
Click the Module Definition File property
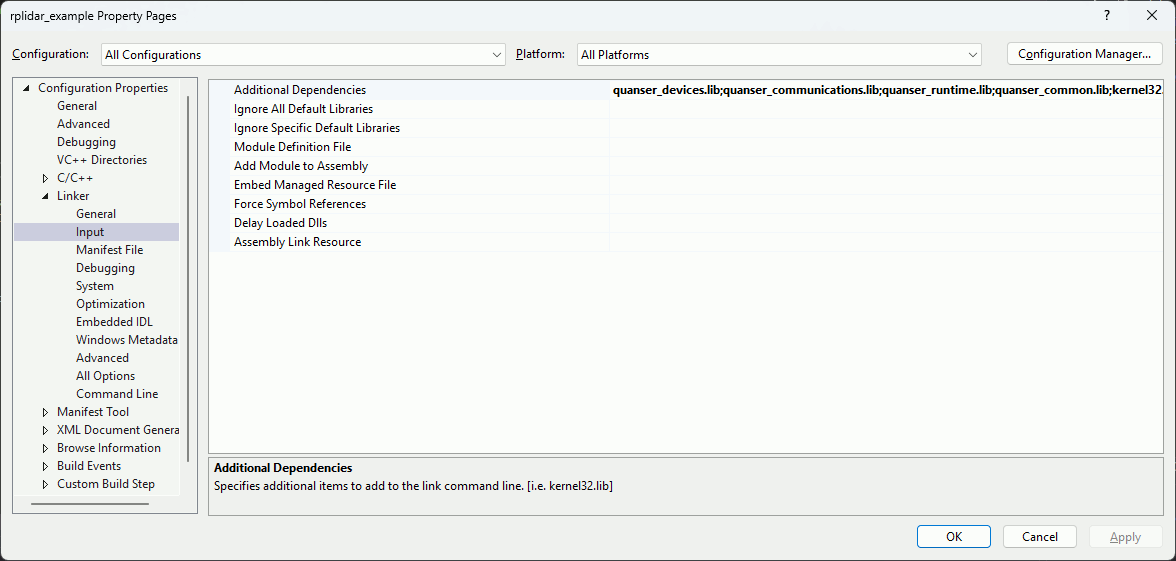pyautogui.click(x=292, y=147)
